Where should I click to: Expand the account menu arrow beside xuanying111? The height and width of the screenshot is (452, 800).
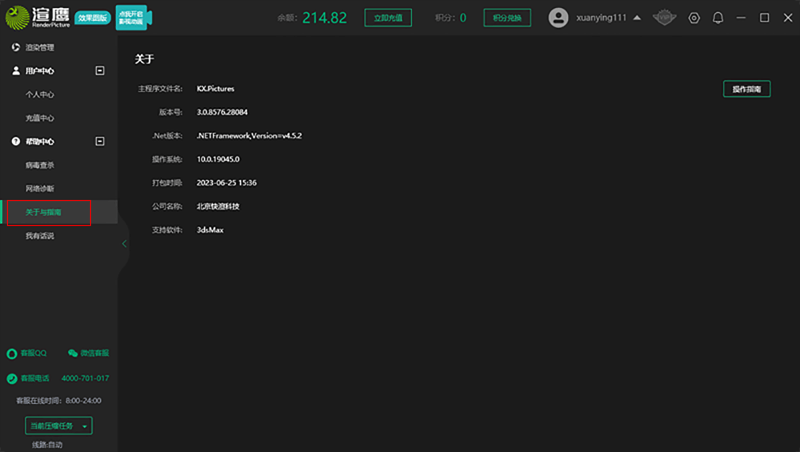(x=638, y=18)
